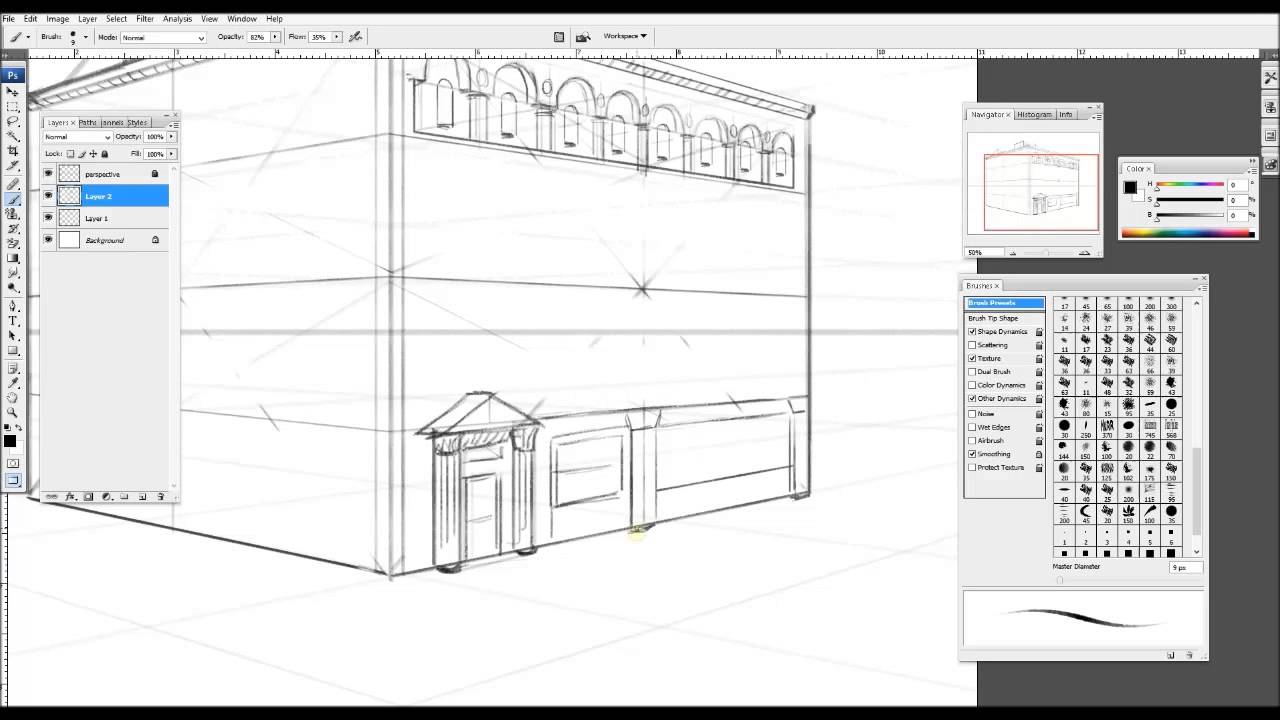Screen dimensions: 1280x720
Task: Enable Dual Brush checkbox
Action: click(x=972, y=372)
